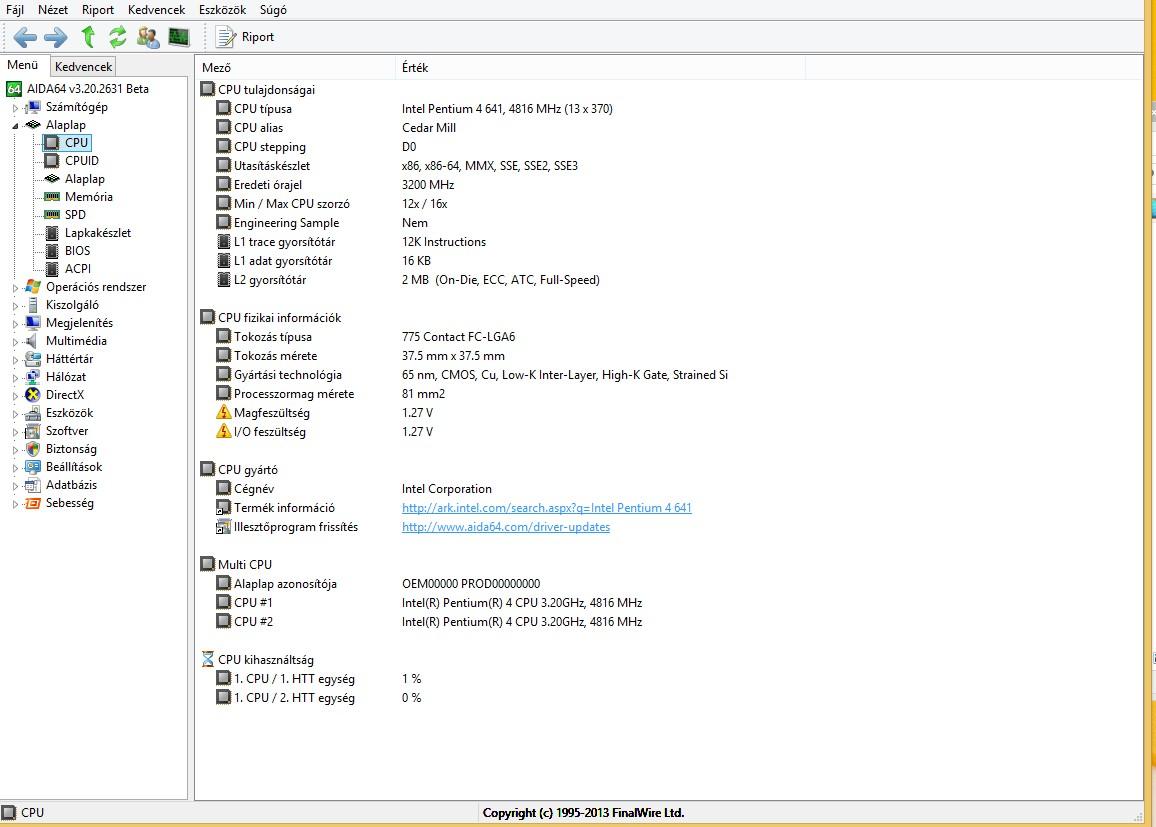Image resolution: width=1156 pixels, height=827 pixels.
Task: Select the Memória module icon
Action: coord(52,197)
